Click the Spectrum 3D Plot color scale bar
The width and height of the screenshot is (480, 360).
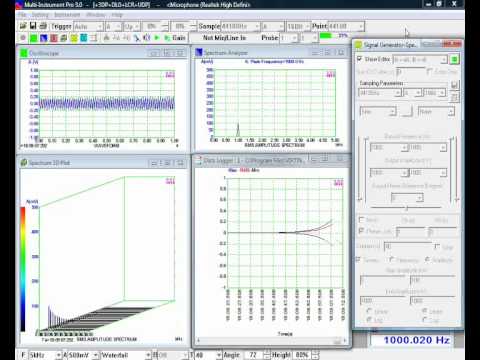23,269
